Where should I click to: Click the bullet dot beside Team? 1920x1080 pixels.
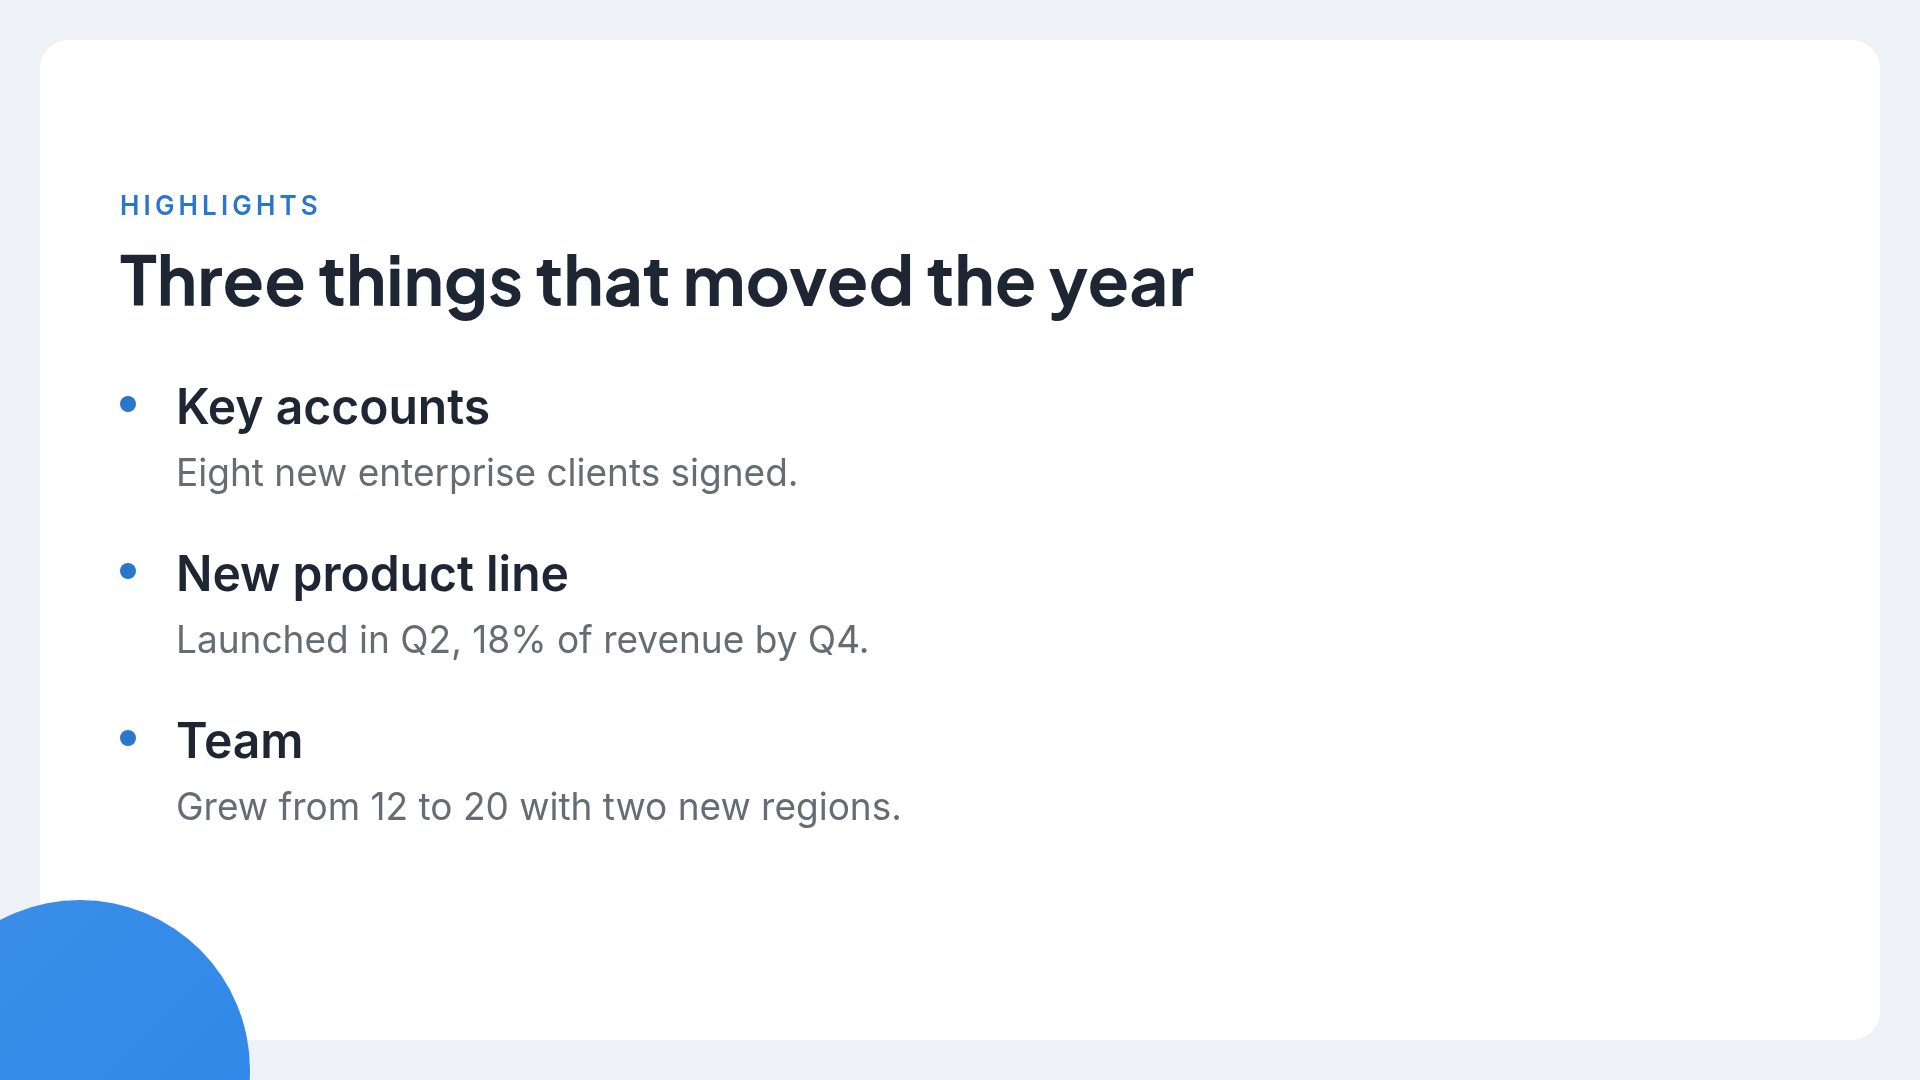tap(128, 738)
